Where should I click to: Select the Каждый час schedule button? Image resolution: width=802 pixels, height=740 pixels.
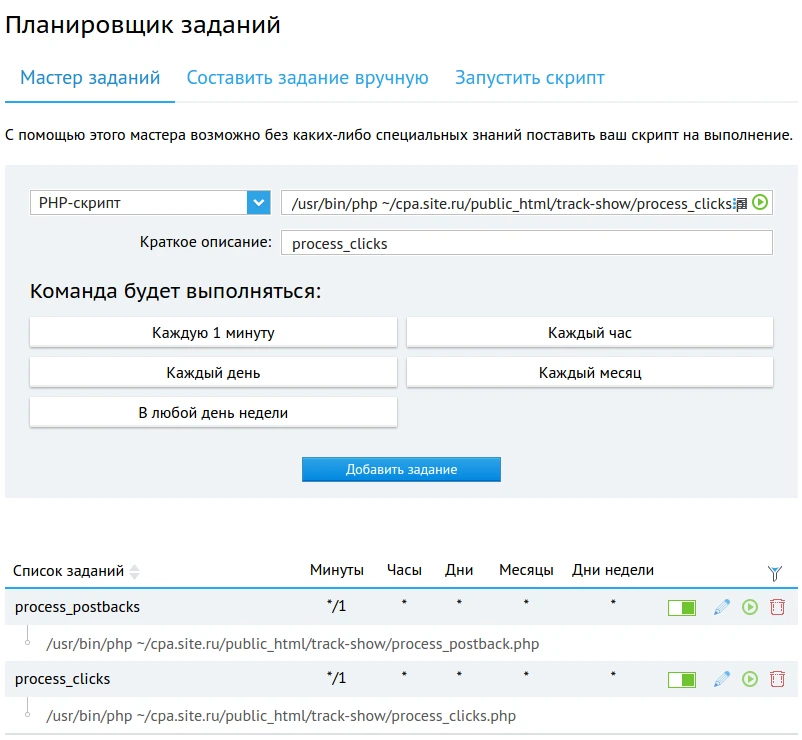589,331
